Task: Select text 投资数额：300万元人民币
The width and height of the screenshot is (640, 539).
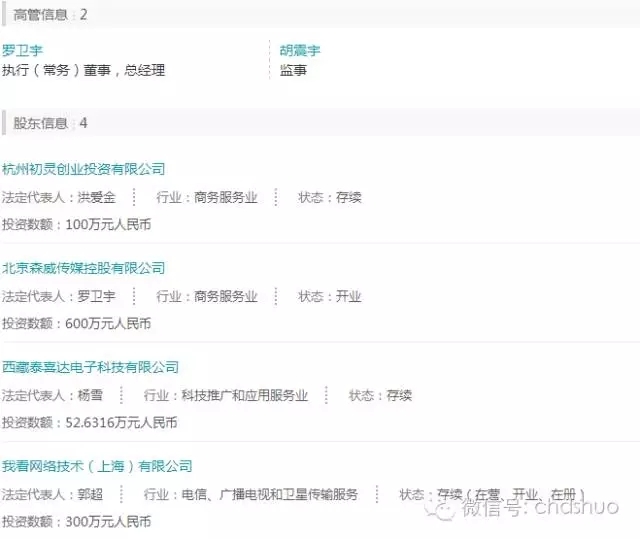Action: pyautogui.click(x=77, y=521)
